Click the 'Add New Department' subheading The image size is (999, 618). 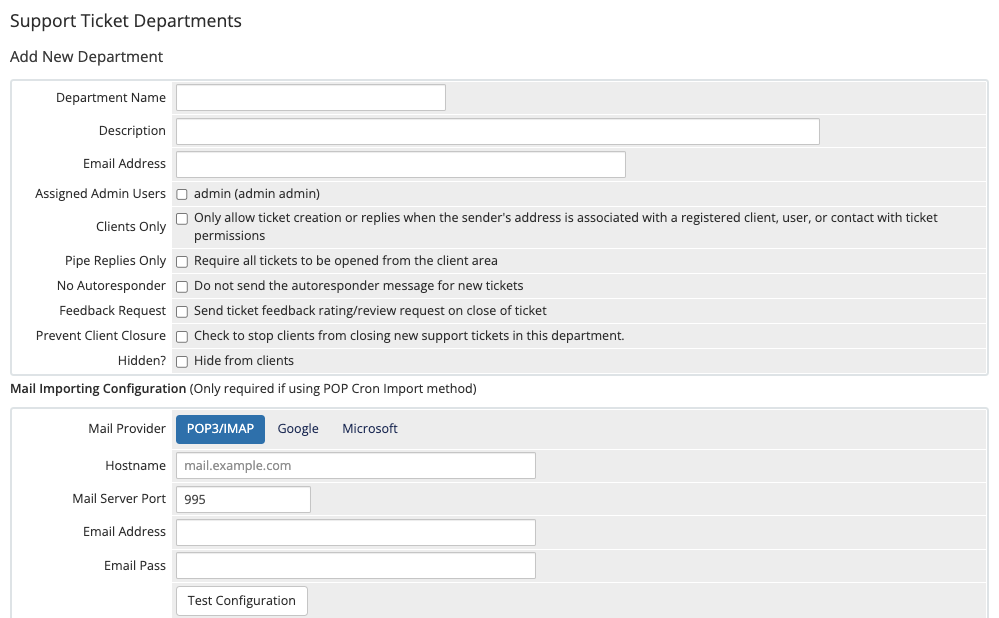[x=87, y=57]
